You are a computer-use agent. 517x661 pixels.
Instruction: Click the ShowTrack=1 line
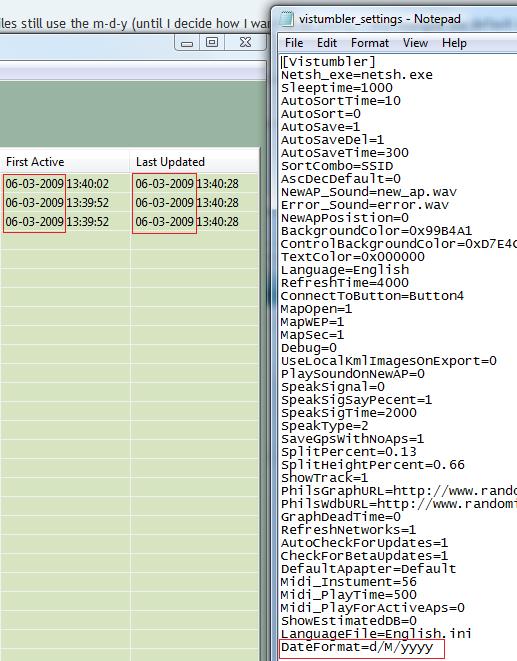coord(324,478)
